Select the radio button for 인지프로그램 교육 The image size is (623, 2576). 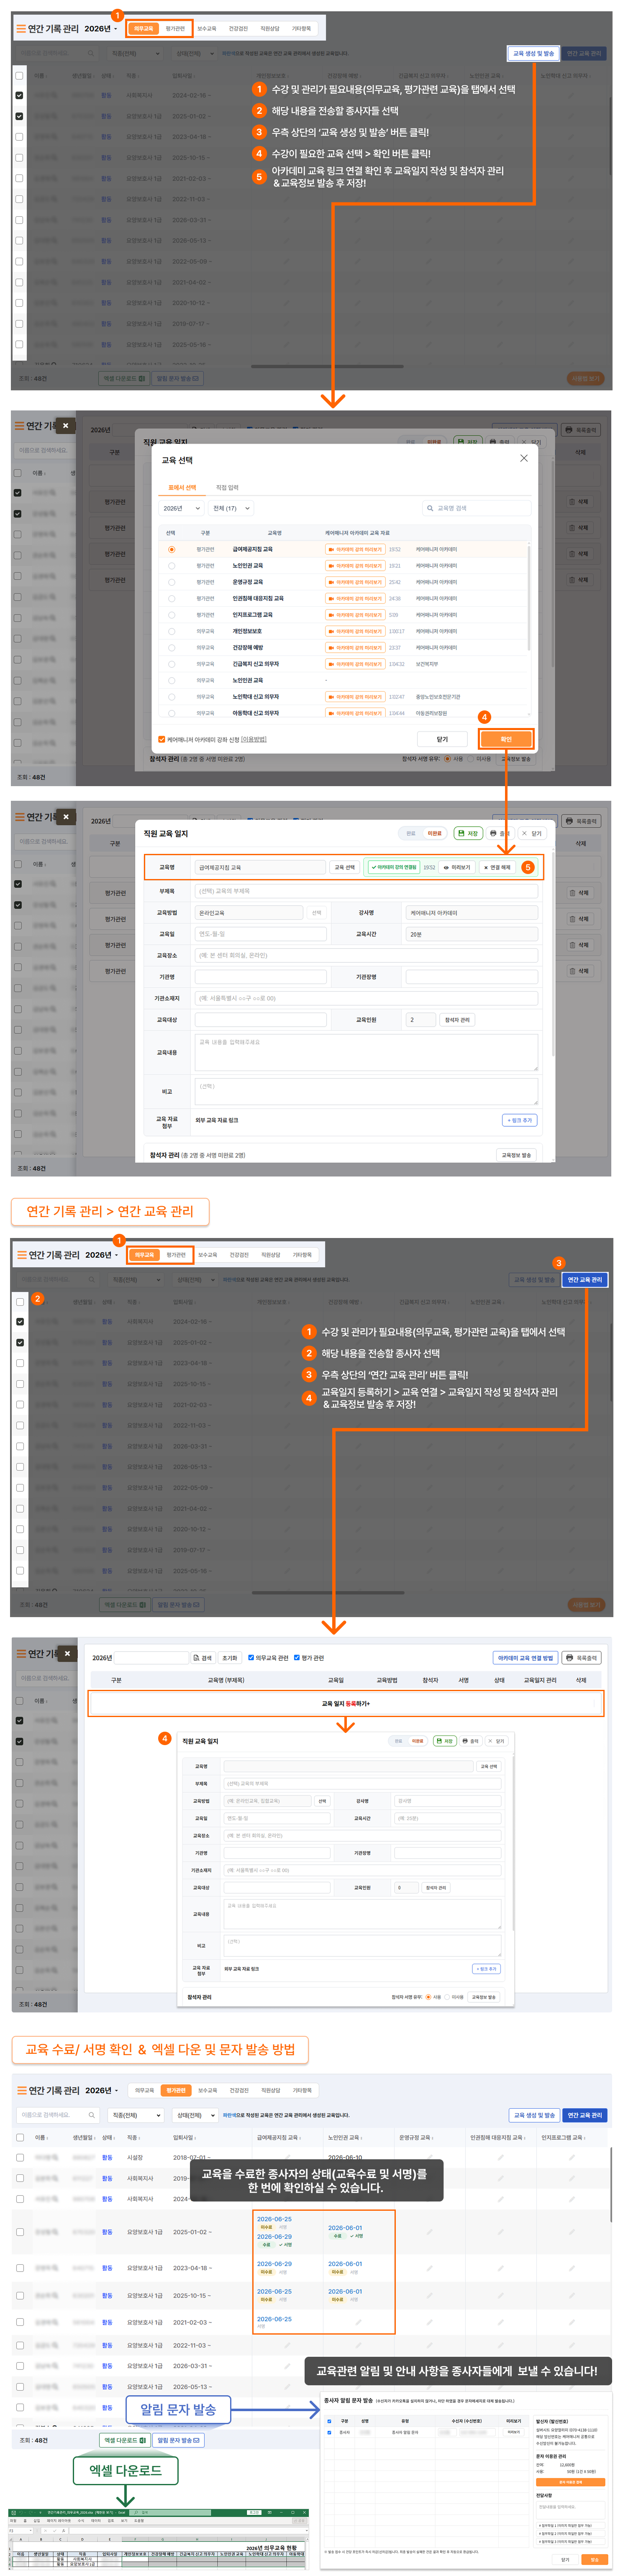click(171, 615)
